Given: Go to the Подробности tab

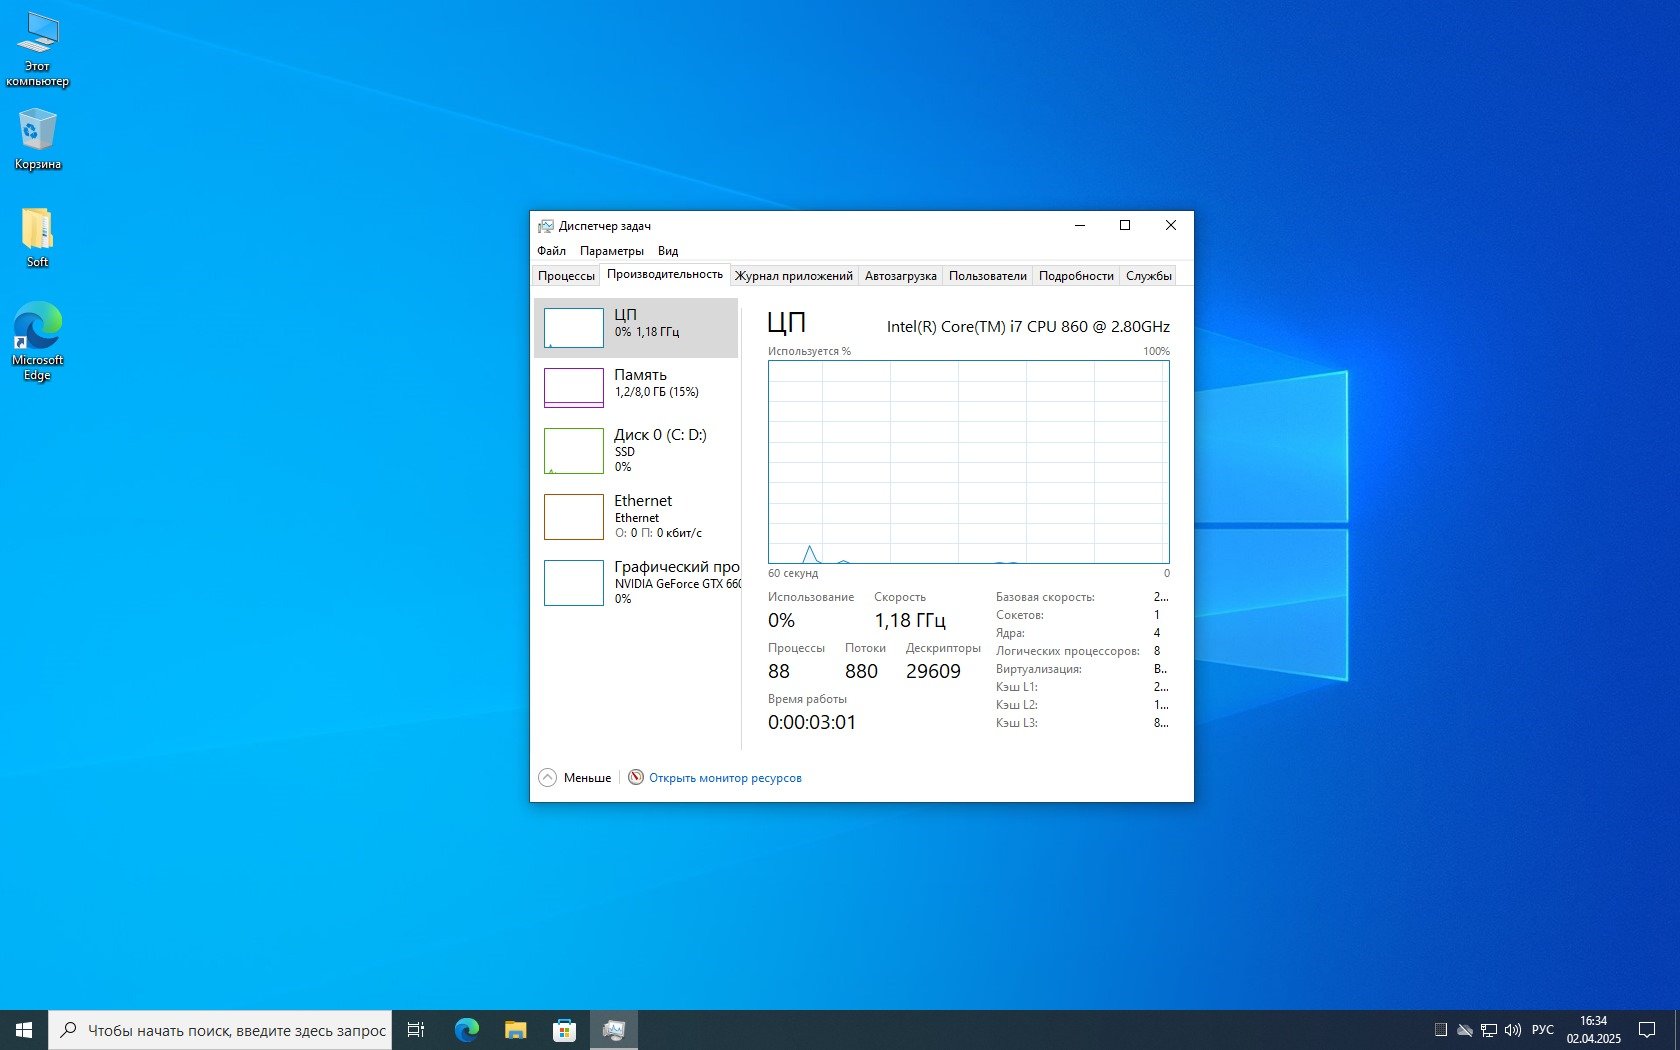Looking at the screenshot, I should [1075, 276].
